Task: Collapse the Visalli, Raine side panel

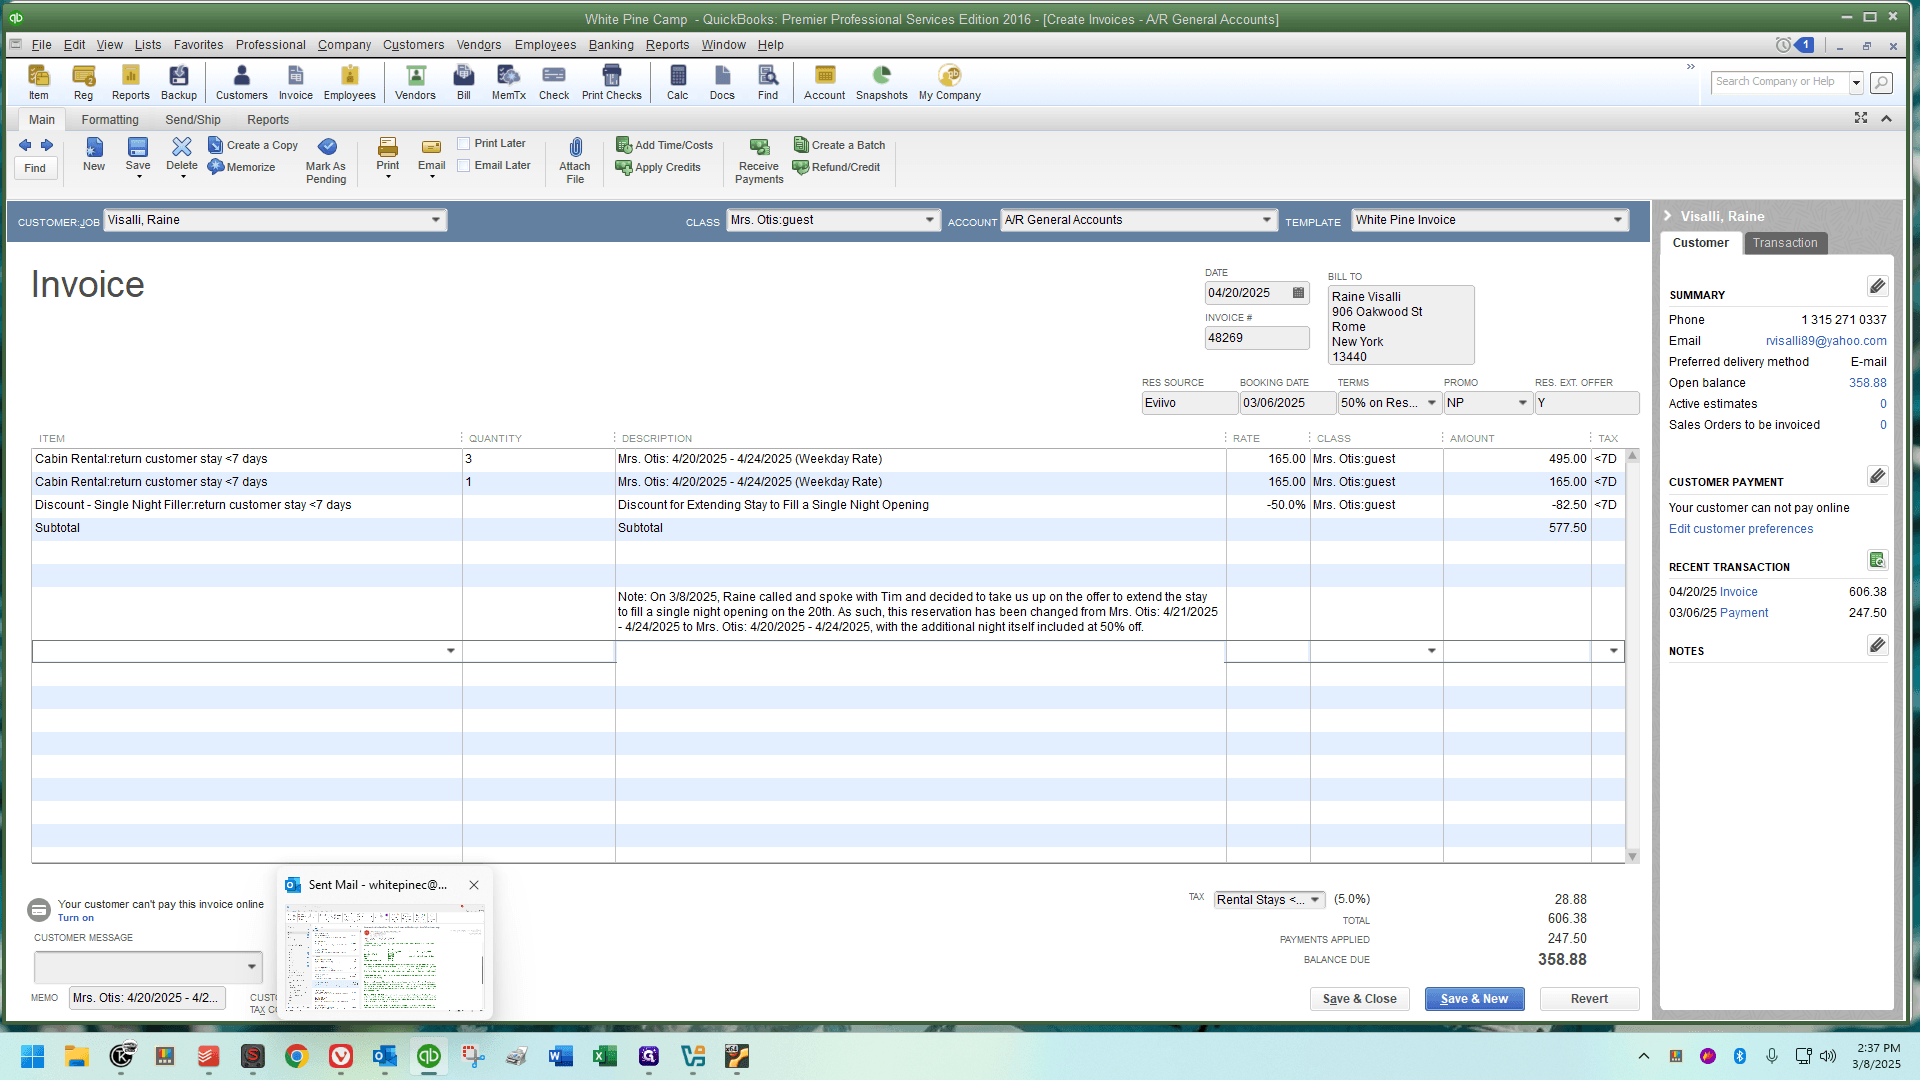Action: (1668, 216)
